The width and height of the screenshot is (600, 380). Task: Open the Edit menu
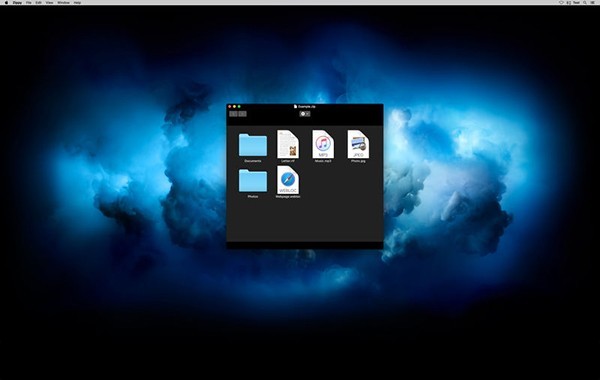pyautogui.click(x=39, y=3)
